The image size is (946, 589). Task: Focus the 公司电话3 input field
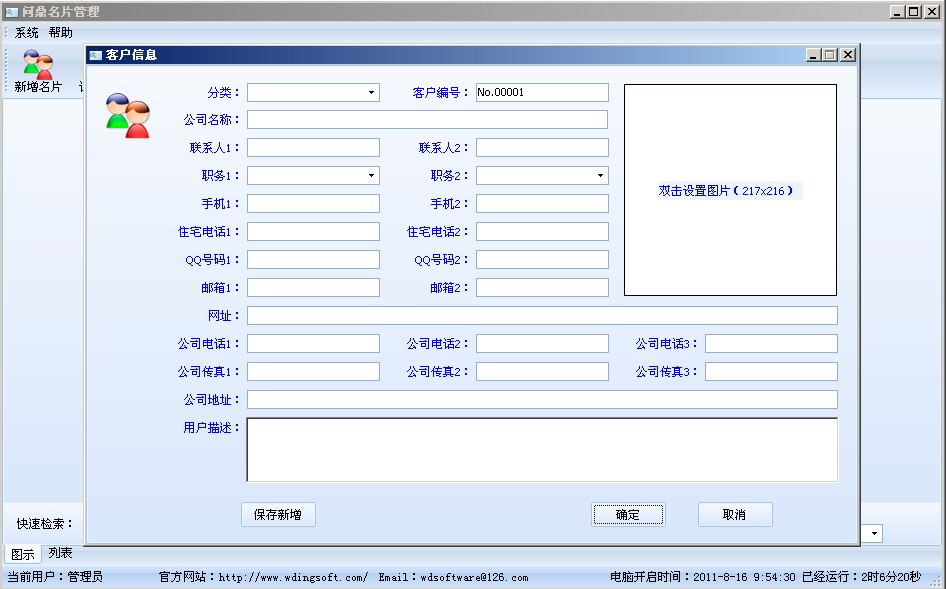click(771, 343)
